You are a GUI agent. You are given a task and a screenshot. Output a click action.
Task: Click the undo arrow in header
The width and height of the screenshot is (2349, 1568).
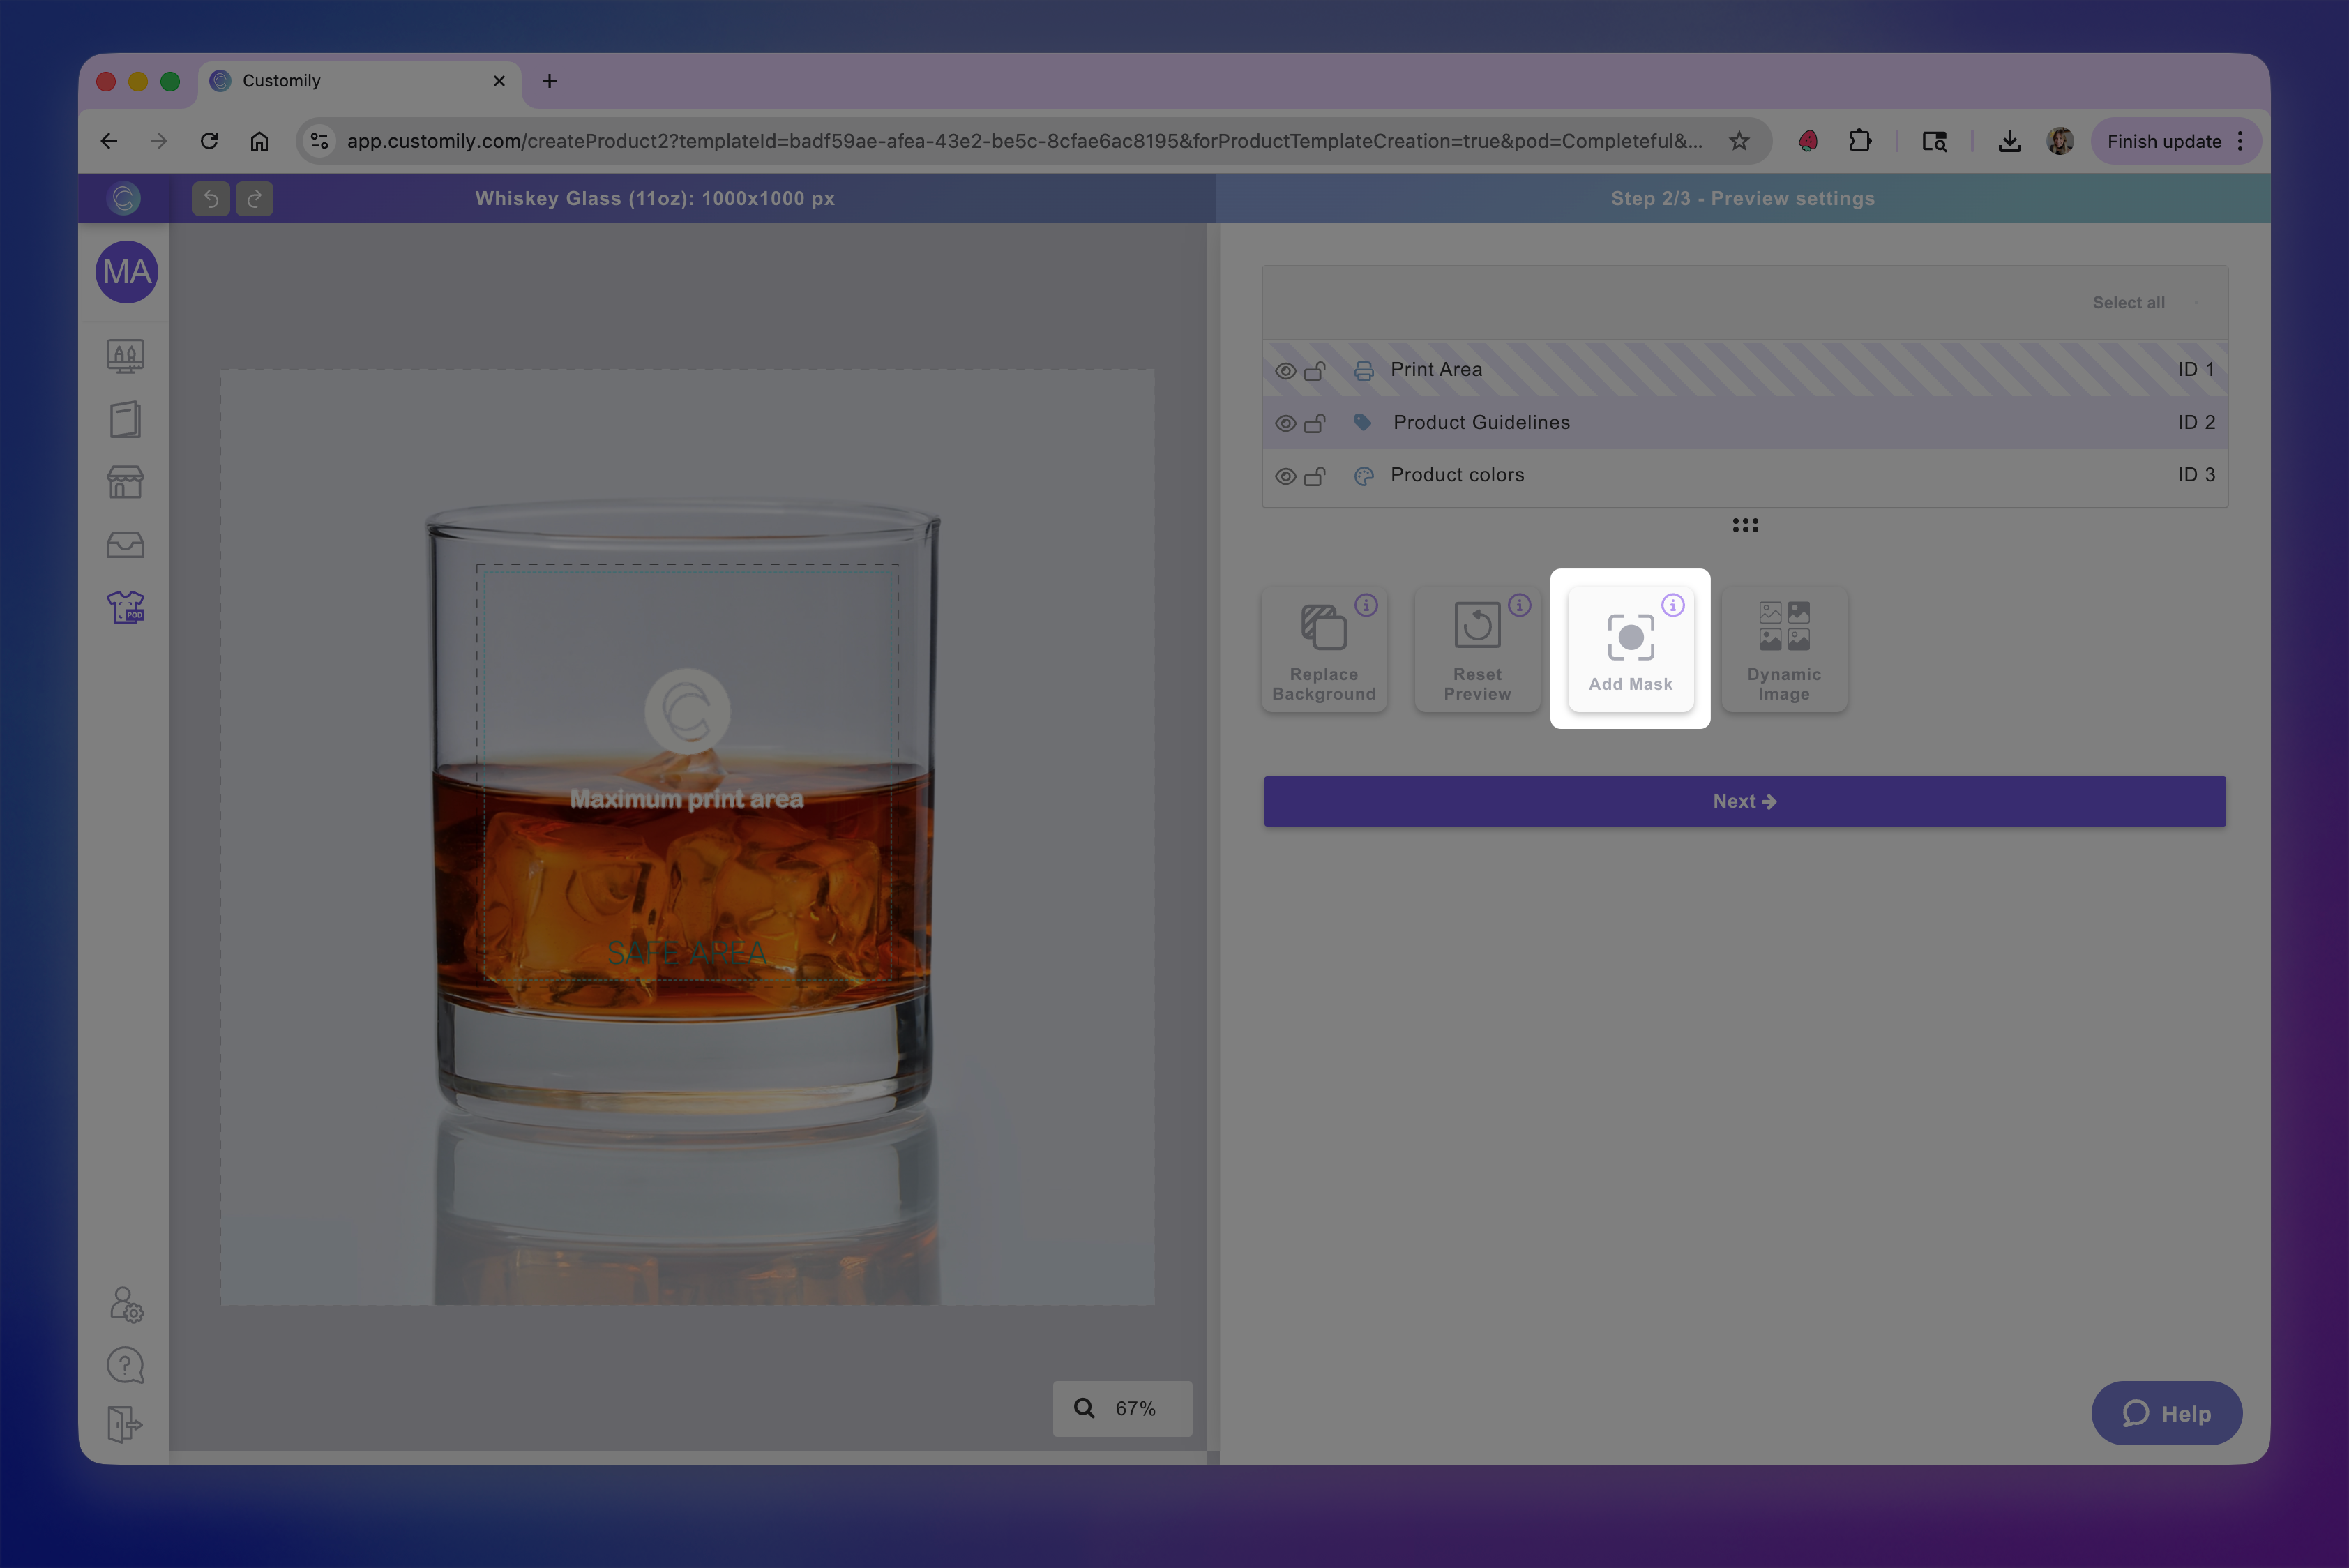211,199
